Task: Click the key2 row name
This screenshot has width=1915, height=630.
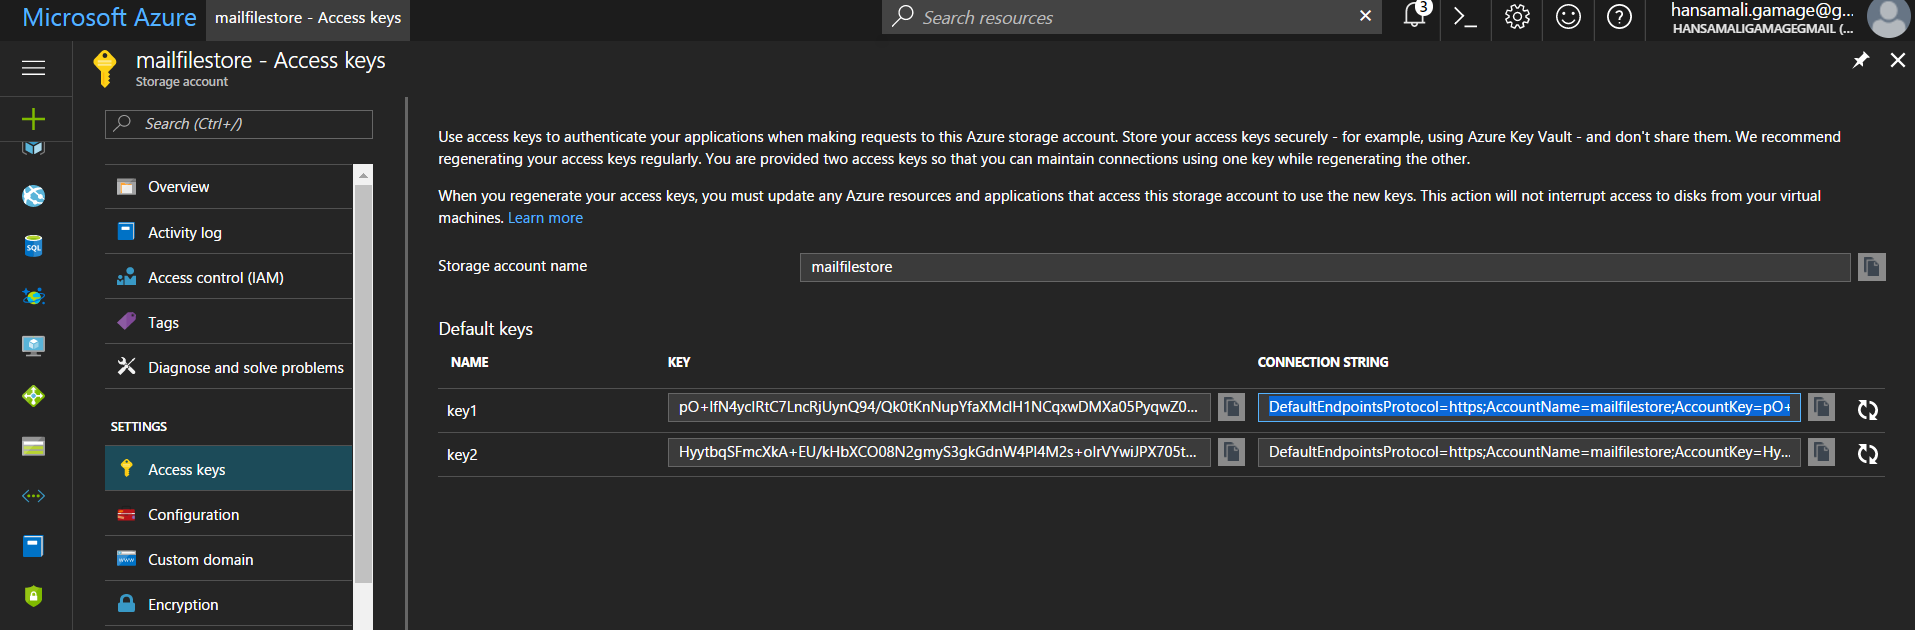Action: coord(462,455)
